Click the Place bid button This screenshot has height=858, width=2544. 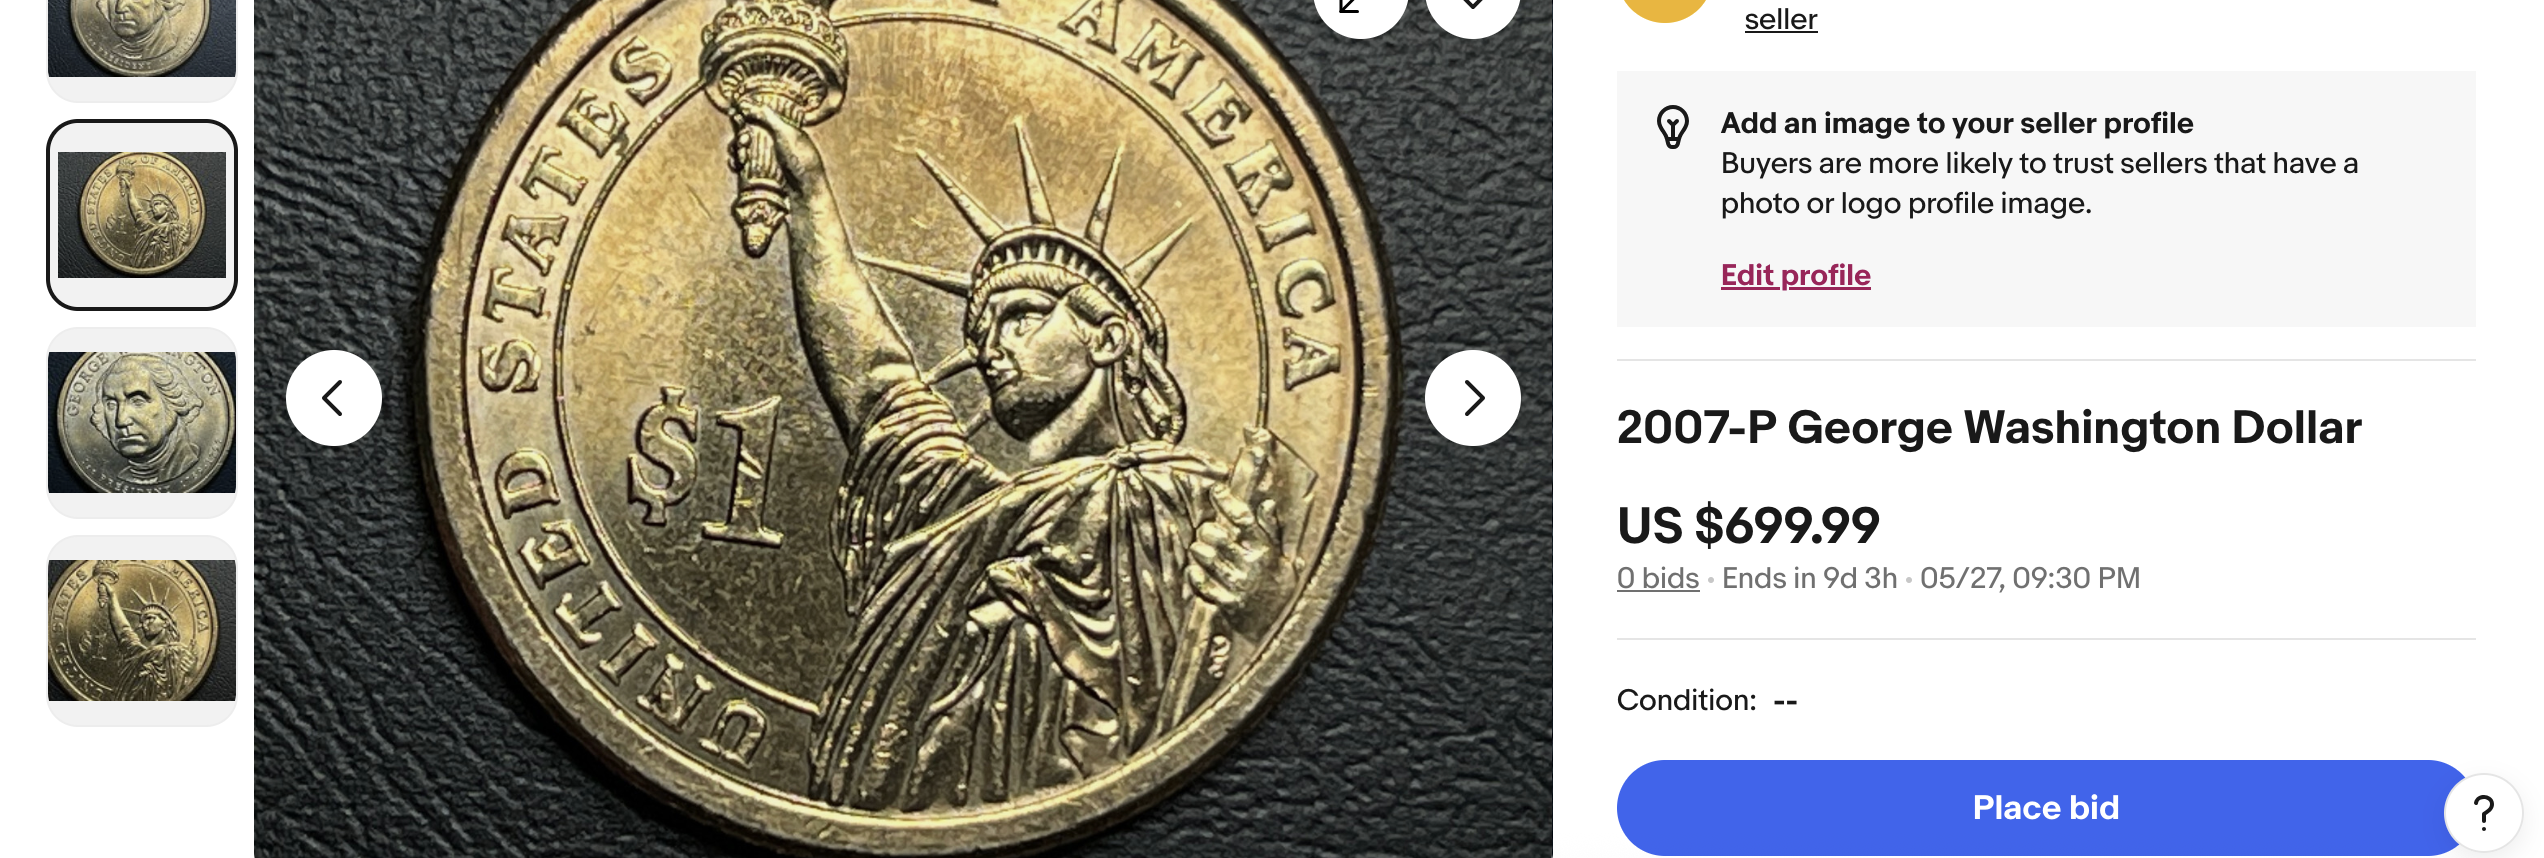2046,808
